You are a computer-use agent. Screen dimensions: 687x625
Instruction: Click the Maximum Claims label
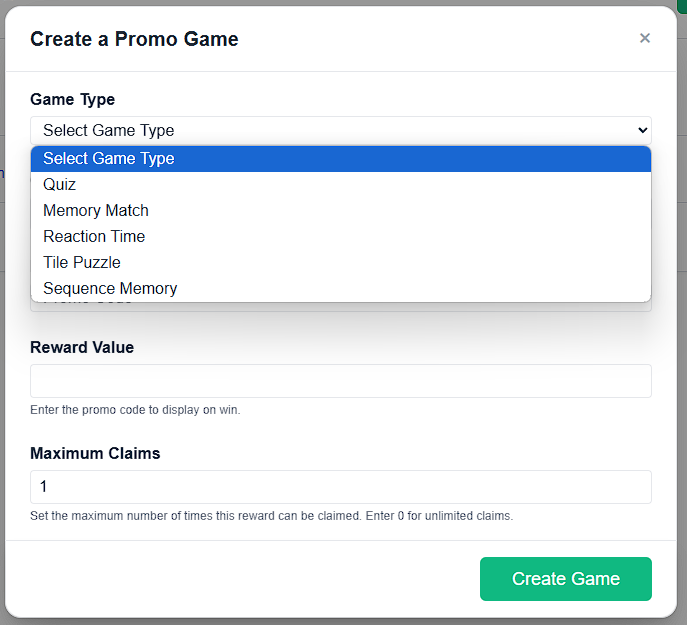95,453
